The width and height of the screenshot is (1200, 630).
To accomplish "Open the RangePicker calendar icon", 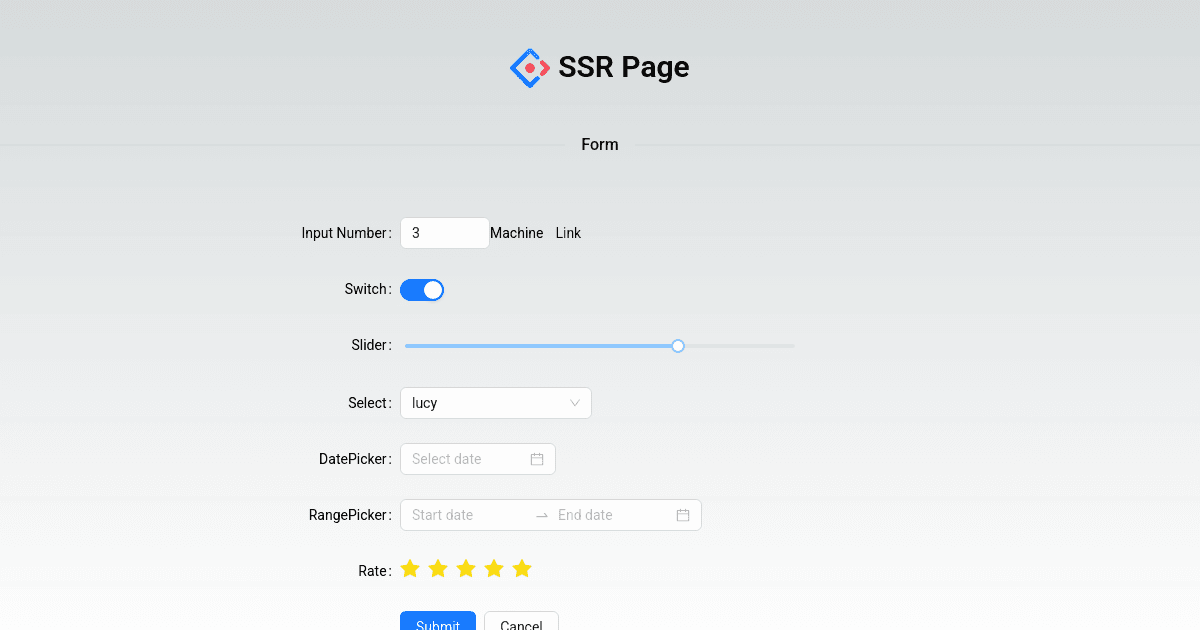I will (x=682, y=514).
